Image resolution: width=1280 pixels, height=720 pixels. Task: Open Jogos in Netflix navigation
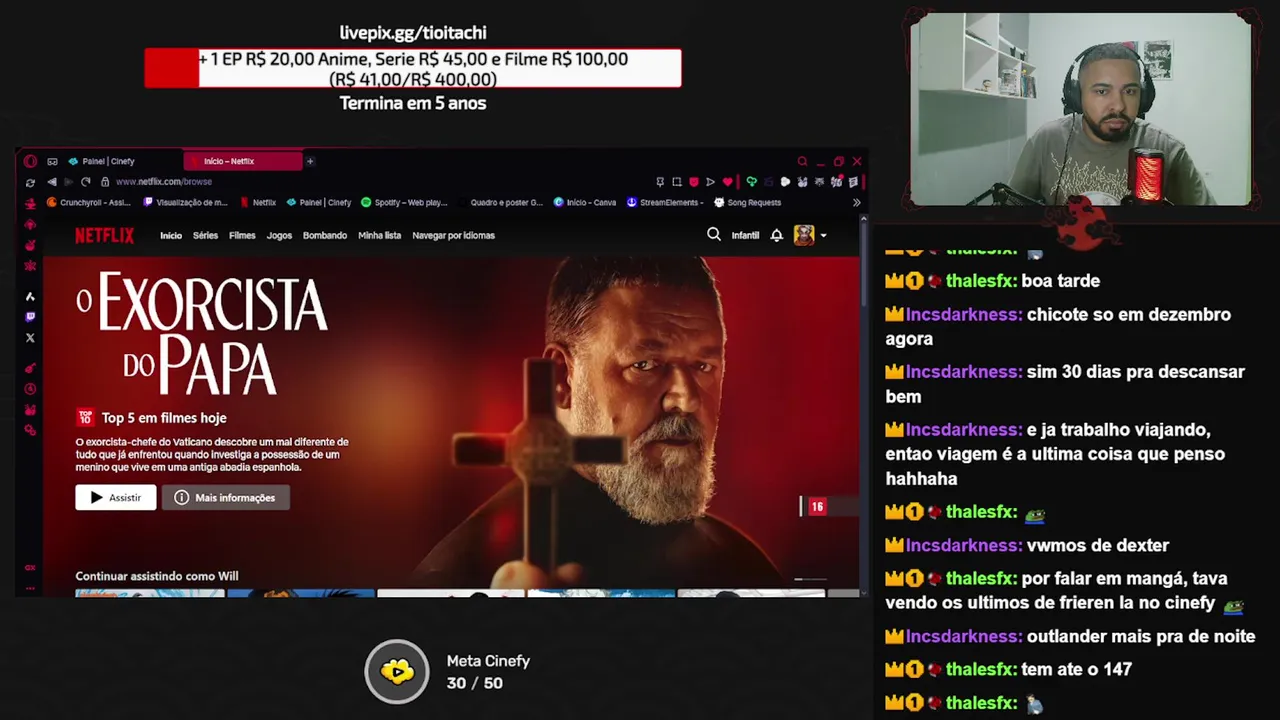pos(279,235)
